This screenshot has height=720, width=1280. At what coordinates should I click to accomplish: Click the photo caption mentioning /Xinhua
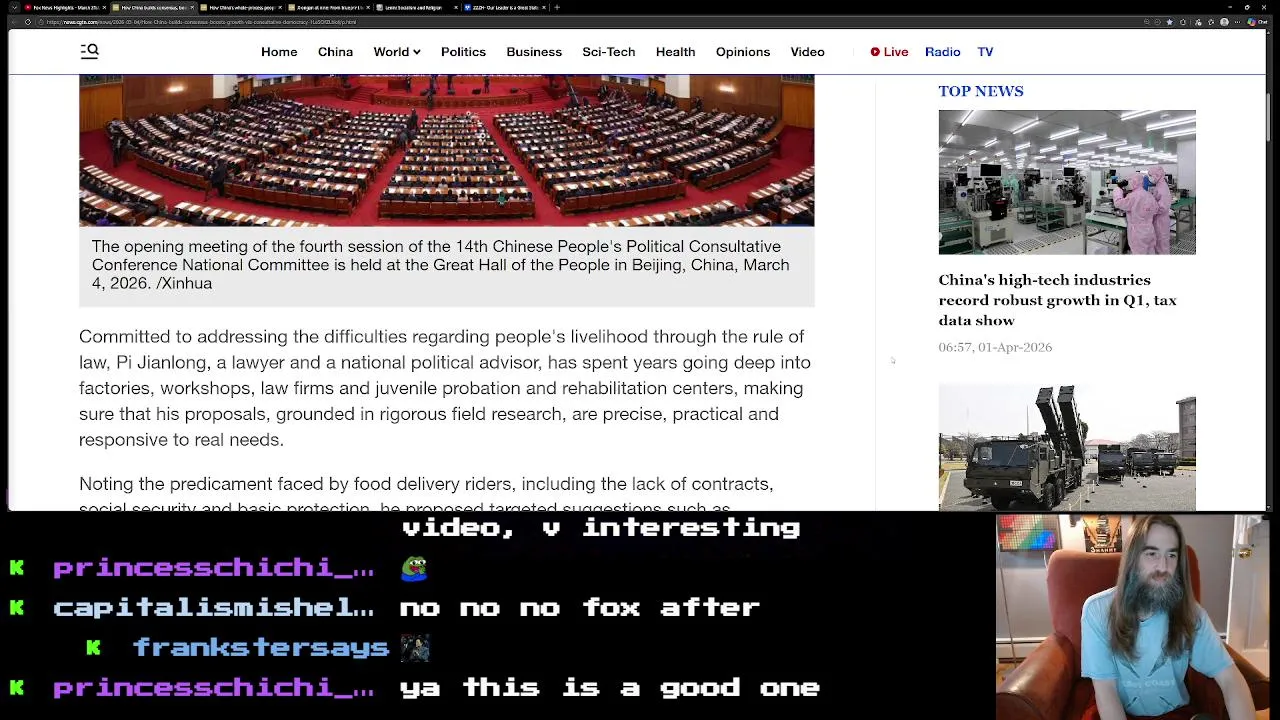click(x=440, y=265)
